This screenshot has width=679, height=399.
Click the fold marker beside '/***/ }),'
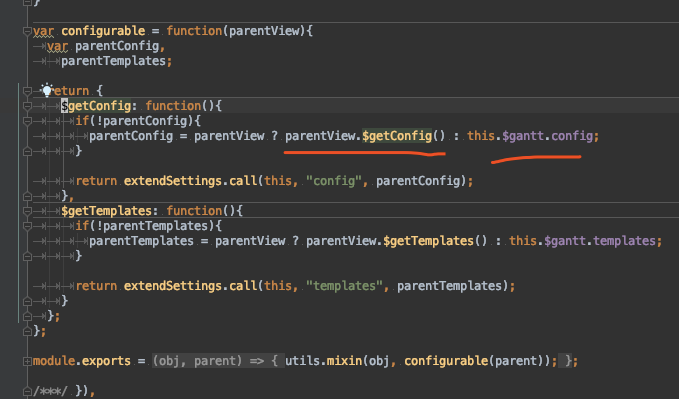click(27, 391)
